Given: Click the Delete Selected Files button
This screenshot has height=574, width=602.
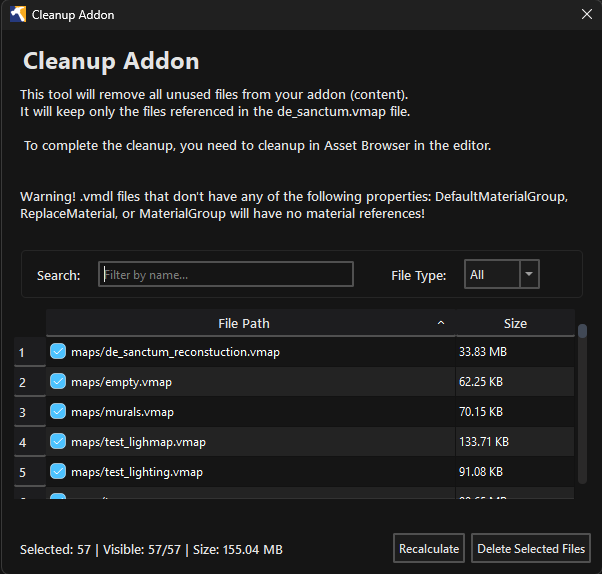Looking at the screenshot, I should (531, 548).
